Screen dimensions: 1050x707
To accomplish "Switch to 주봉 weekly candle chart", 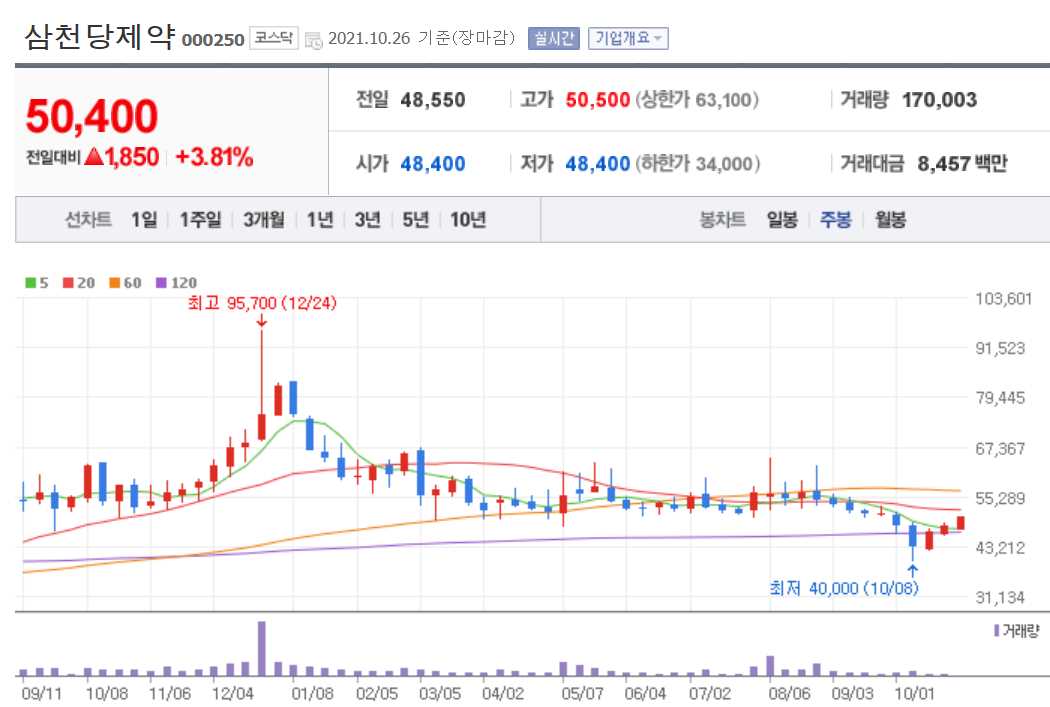I will click(x=836, y=220).
